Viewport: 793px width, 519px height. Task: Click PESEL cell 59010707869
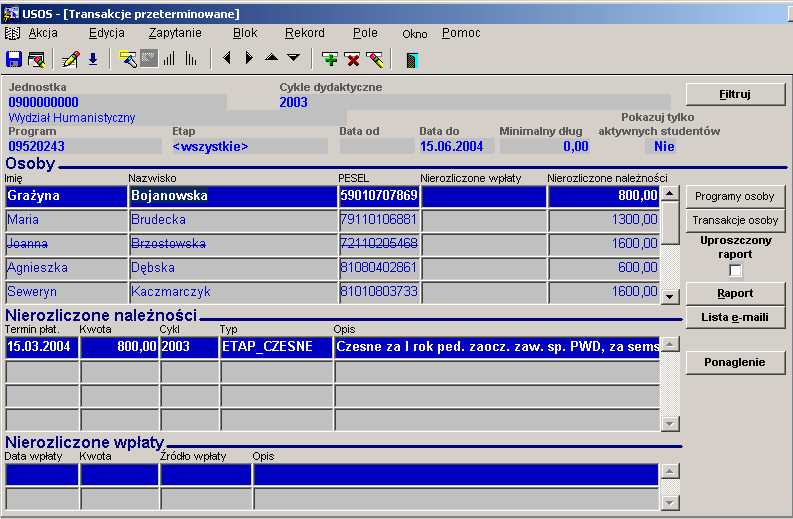click(x=379, y=195)
